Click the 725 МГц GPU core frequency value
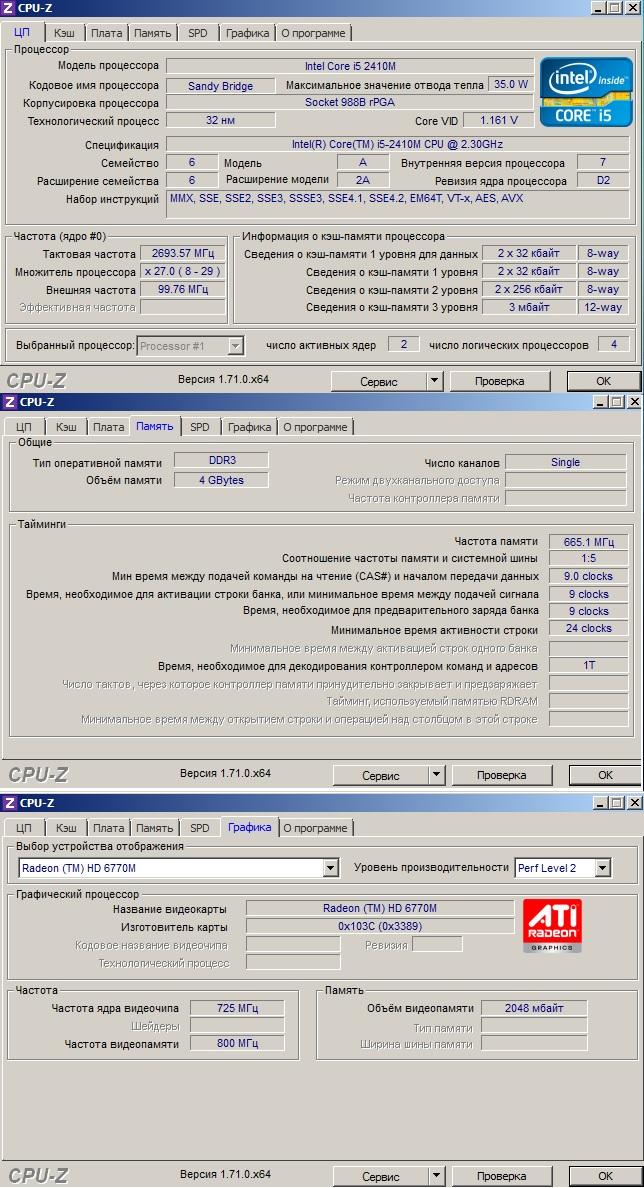Viewport: 644px width, 1188px height. [237, 1008]
